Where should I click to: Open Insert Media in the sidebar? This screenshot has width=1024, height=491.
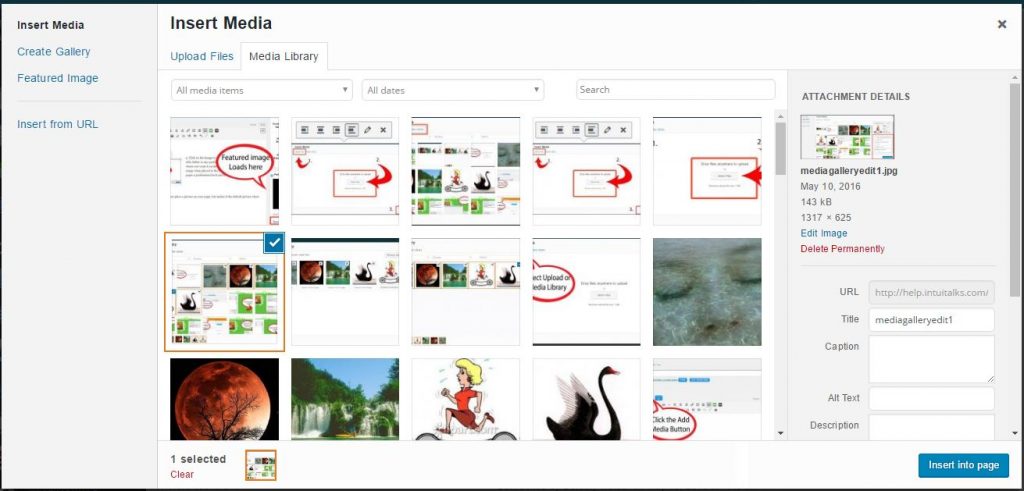click(50, 25)
